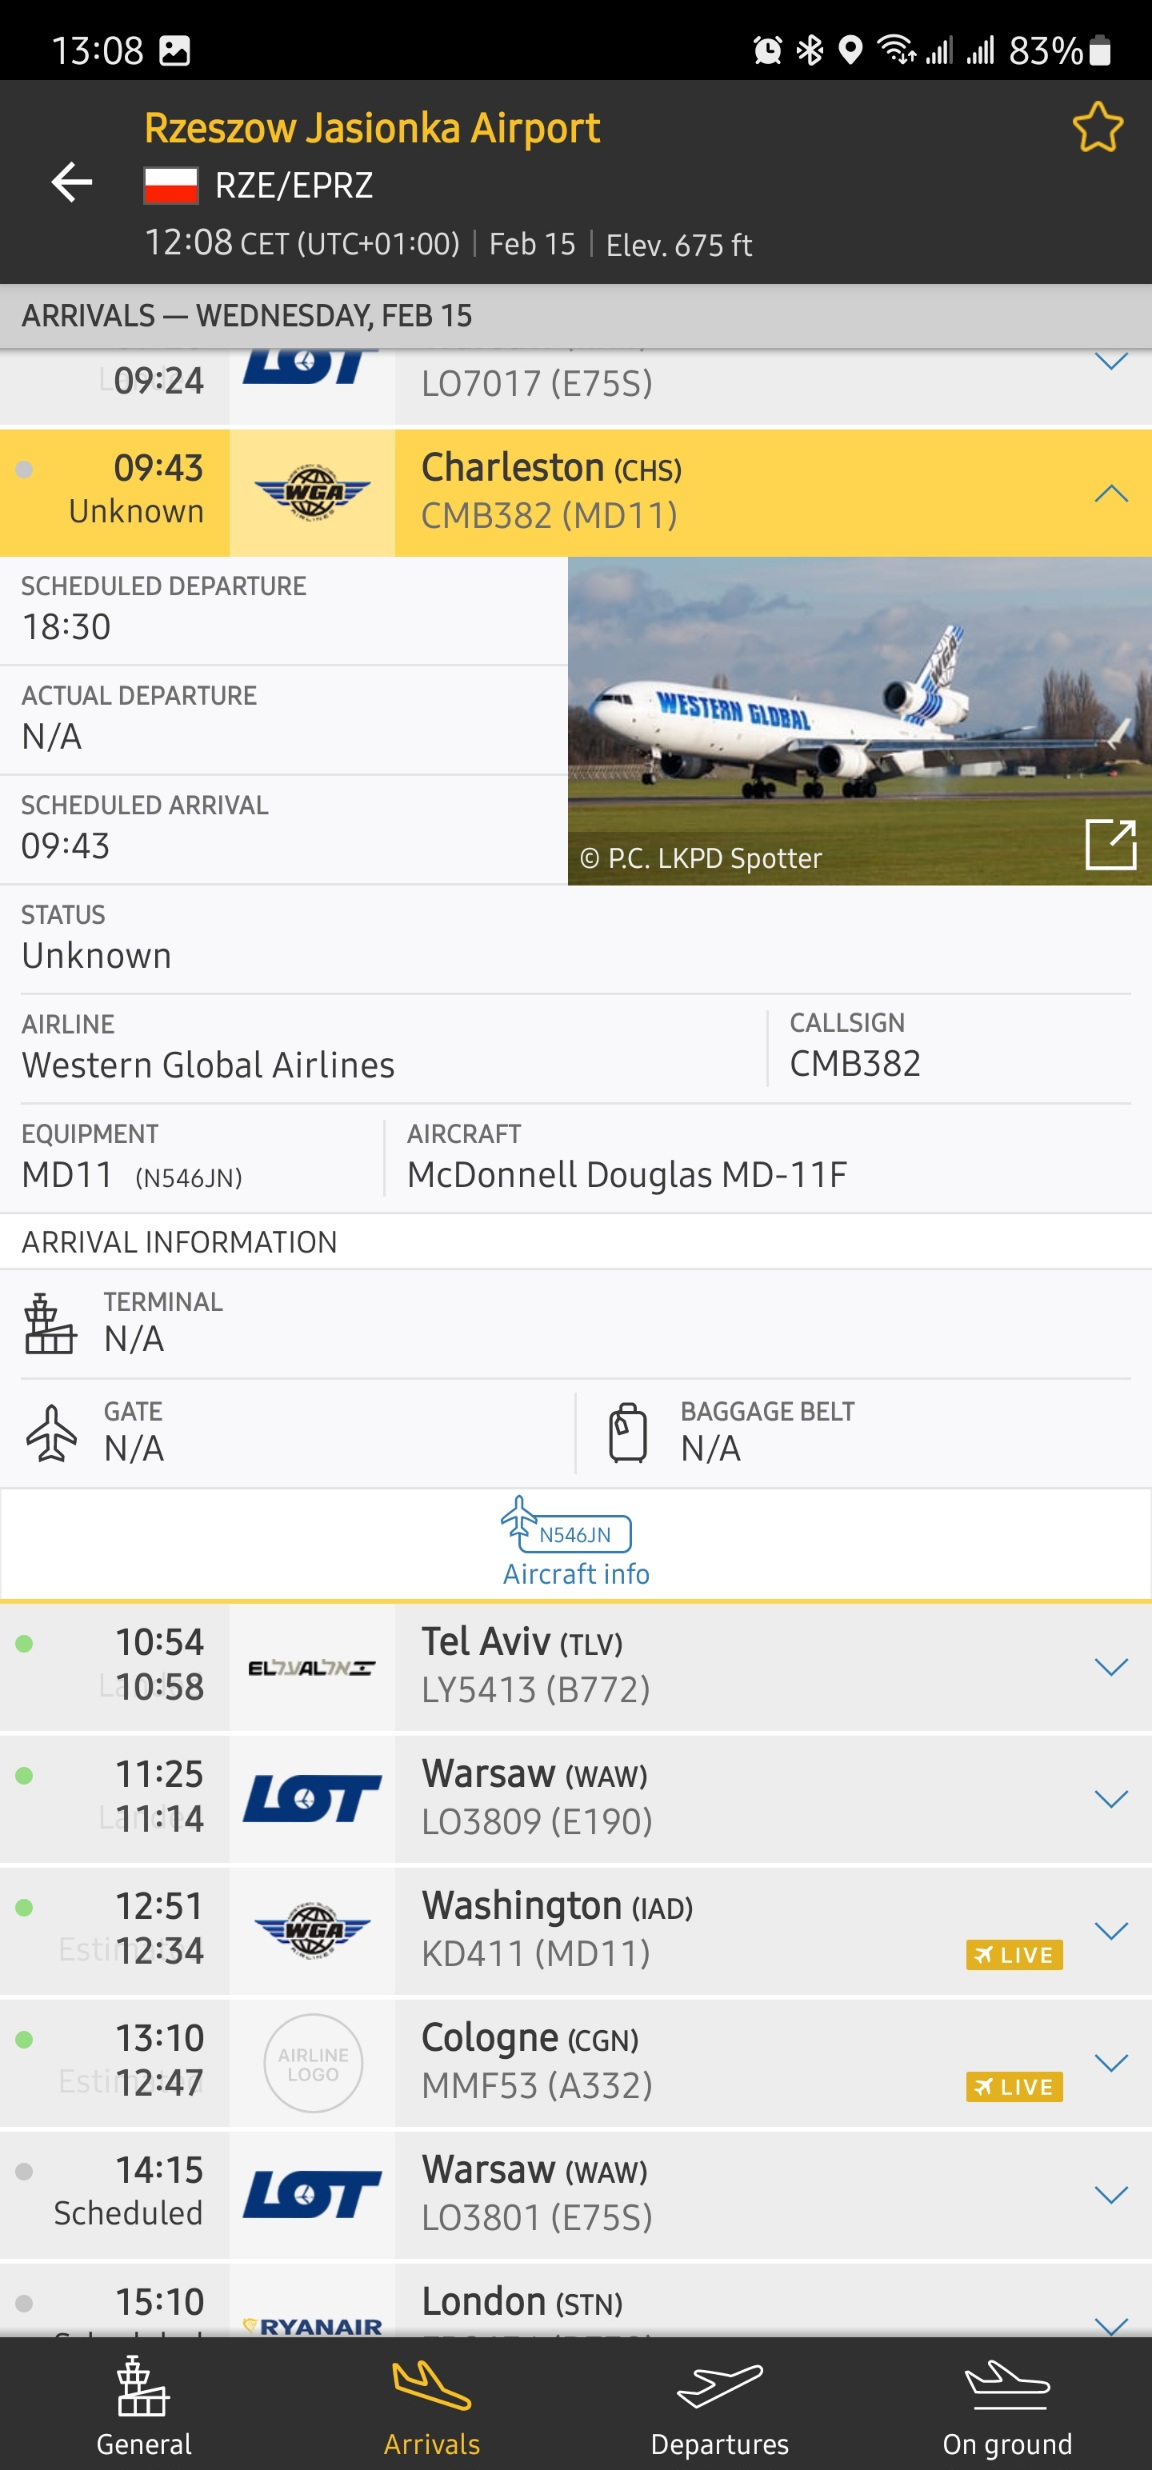Tap the back arrow icon
Screen dimensions: 1152x2470
click(72, 182)
